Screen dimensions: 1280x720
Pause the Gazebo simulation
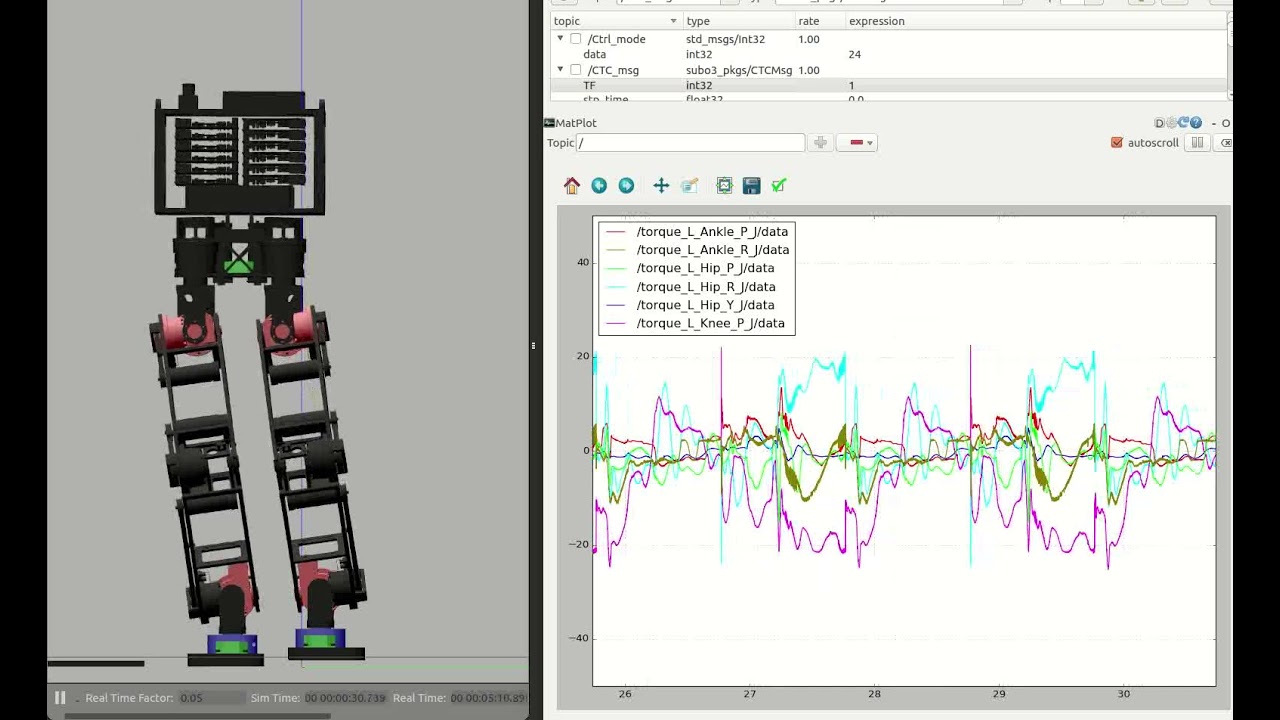(x=60, y=698)
